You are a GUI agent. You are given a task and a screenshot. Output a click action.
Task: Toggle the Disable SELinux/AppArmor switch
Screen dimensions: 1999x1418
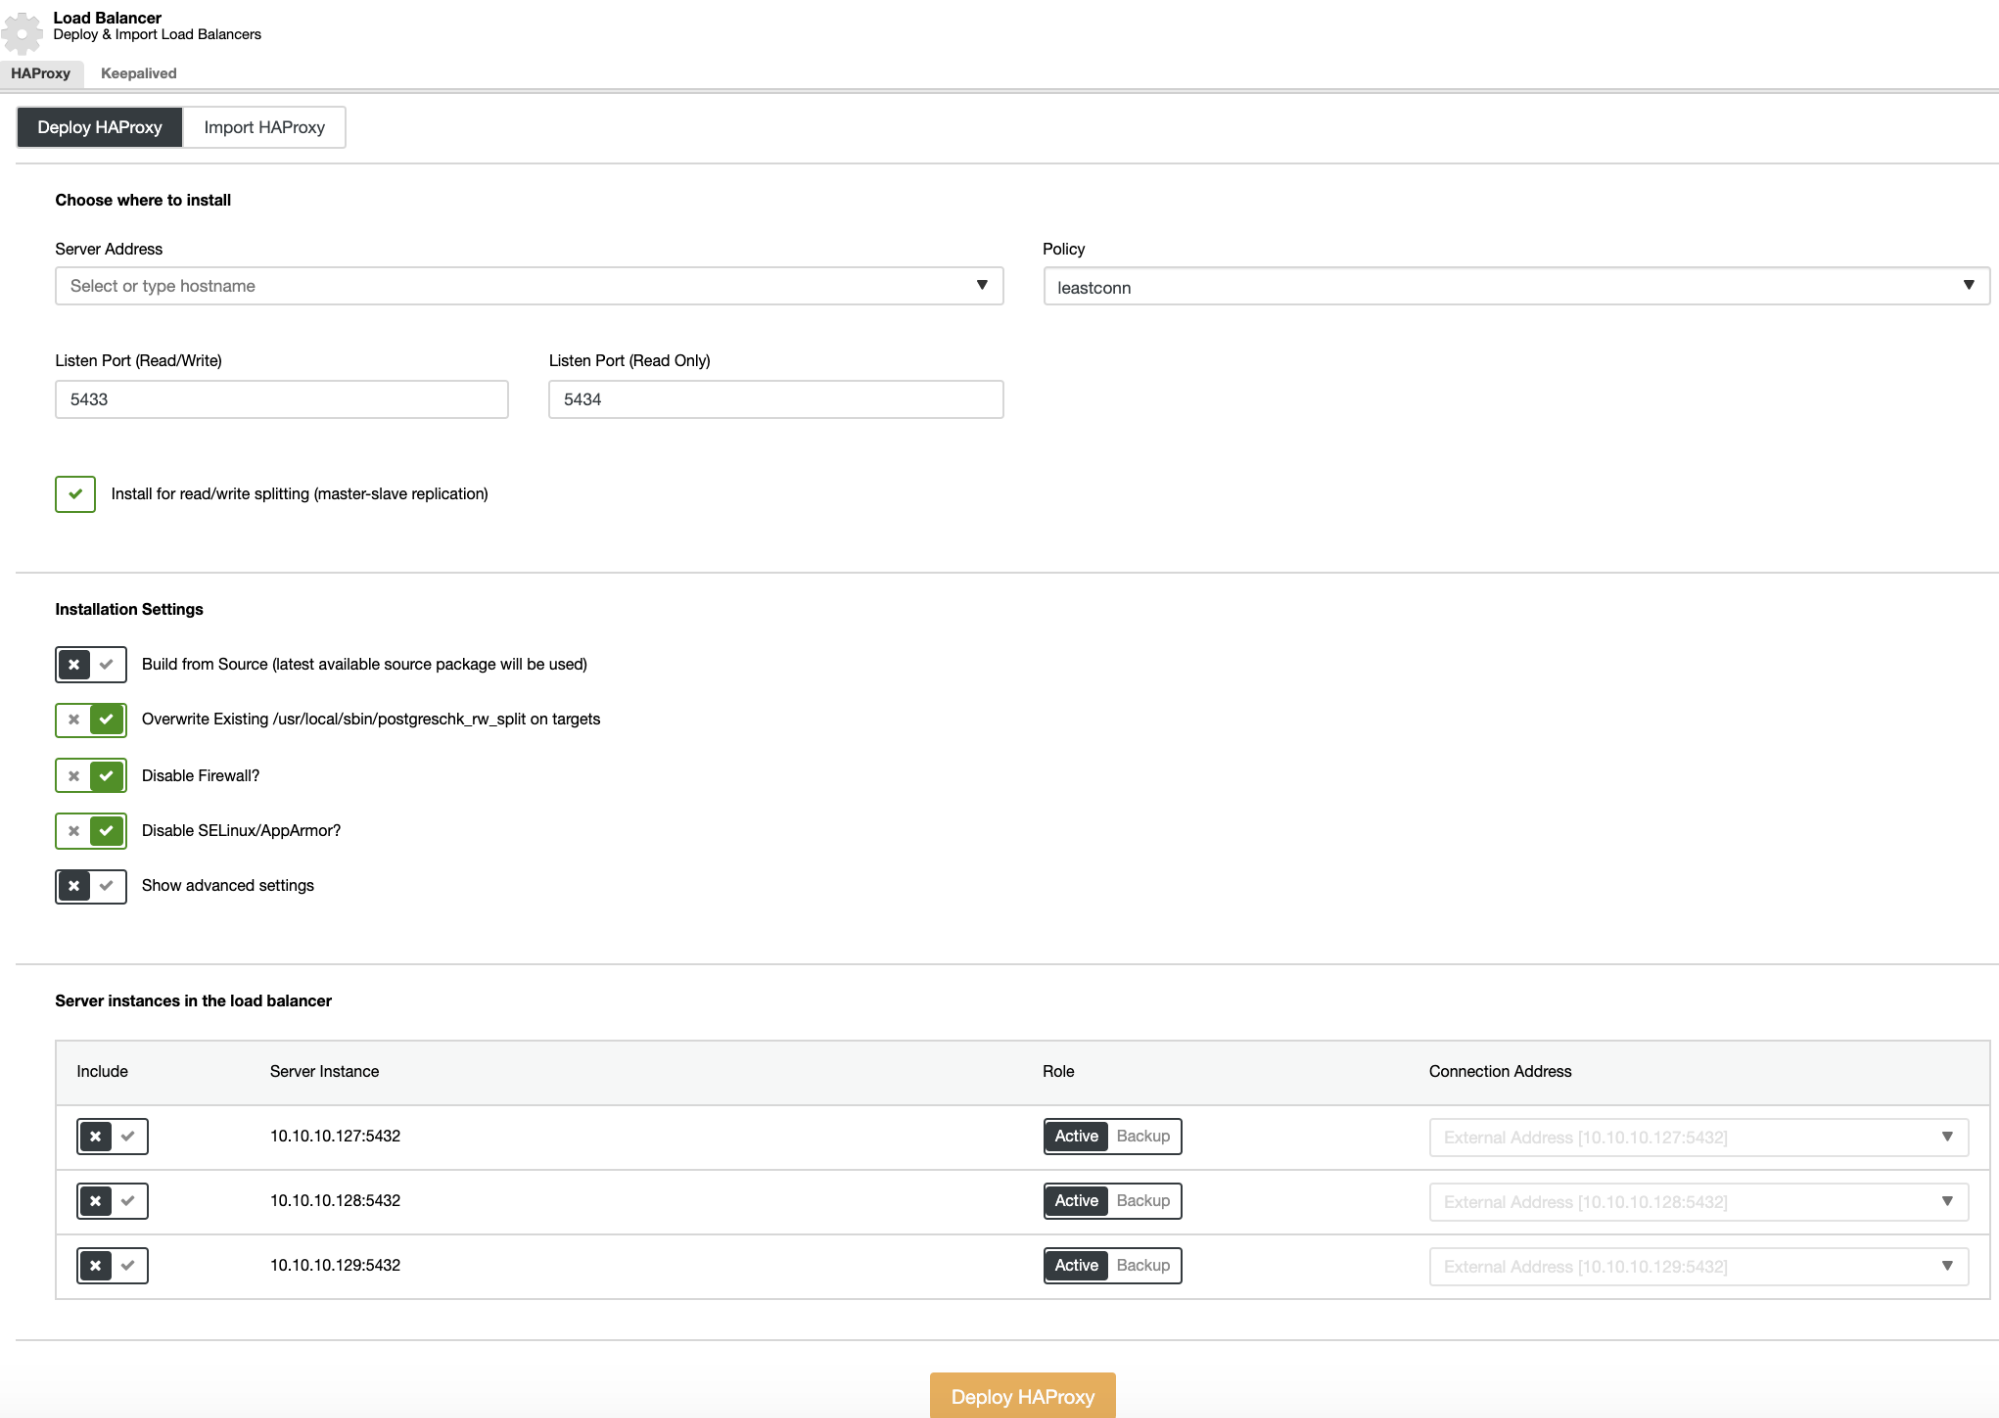[91, 831]
